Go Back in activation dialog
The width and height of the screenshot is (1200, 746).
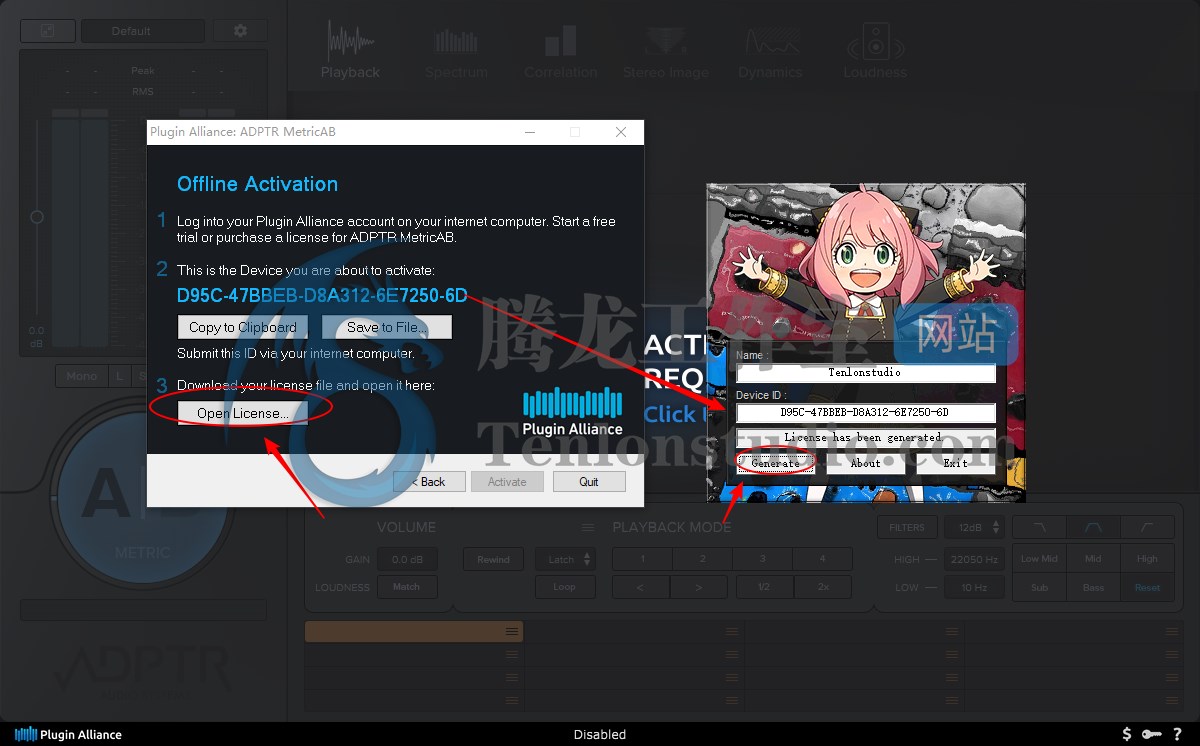pyautogui.click(x=429, y=481)
